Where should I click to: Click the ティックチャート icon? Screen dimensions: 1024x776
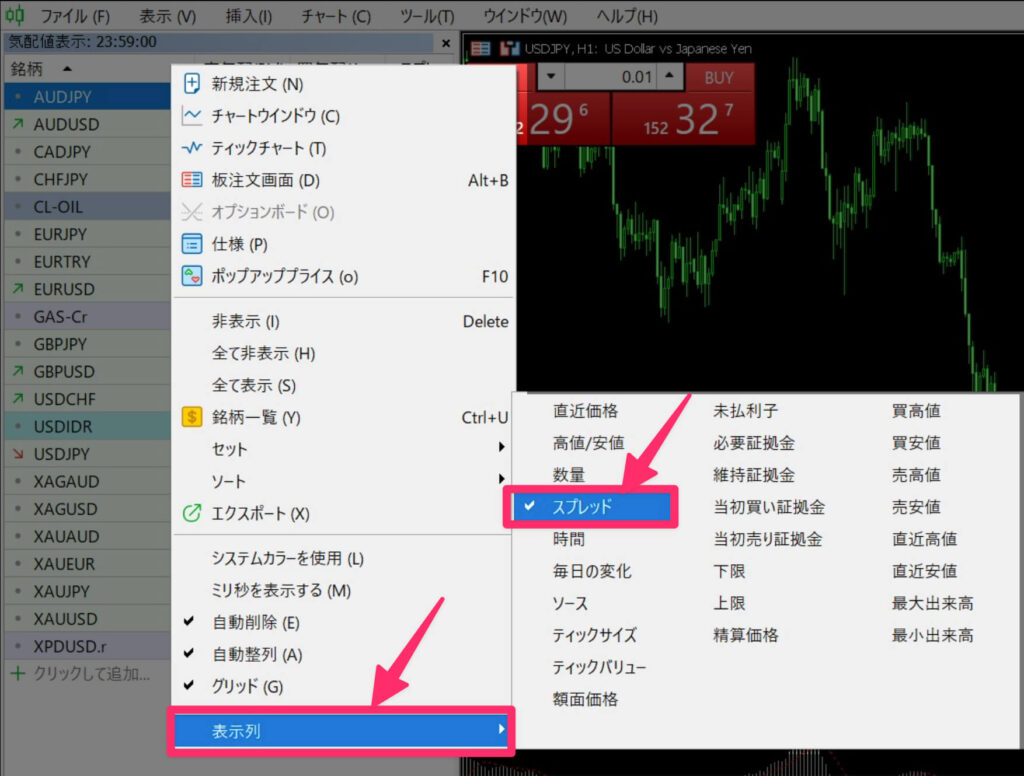191,149
